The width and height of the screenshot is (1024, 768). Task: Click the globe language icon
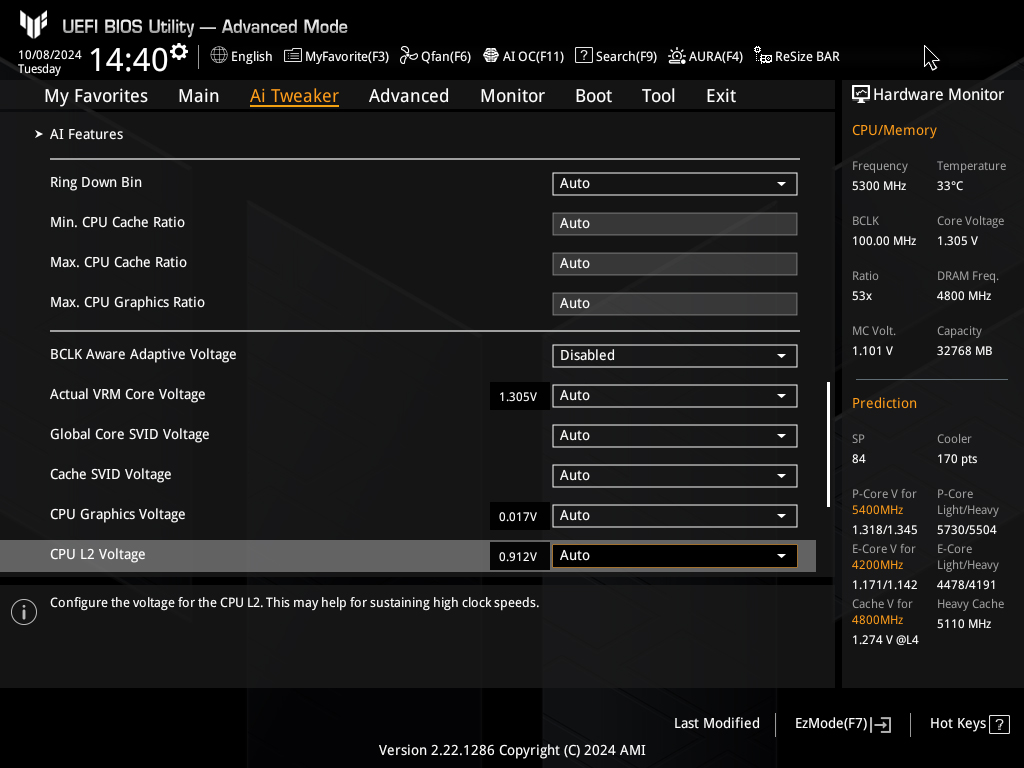click(219, 56)
